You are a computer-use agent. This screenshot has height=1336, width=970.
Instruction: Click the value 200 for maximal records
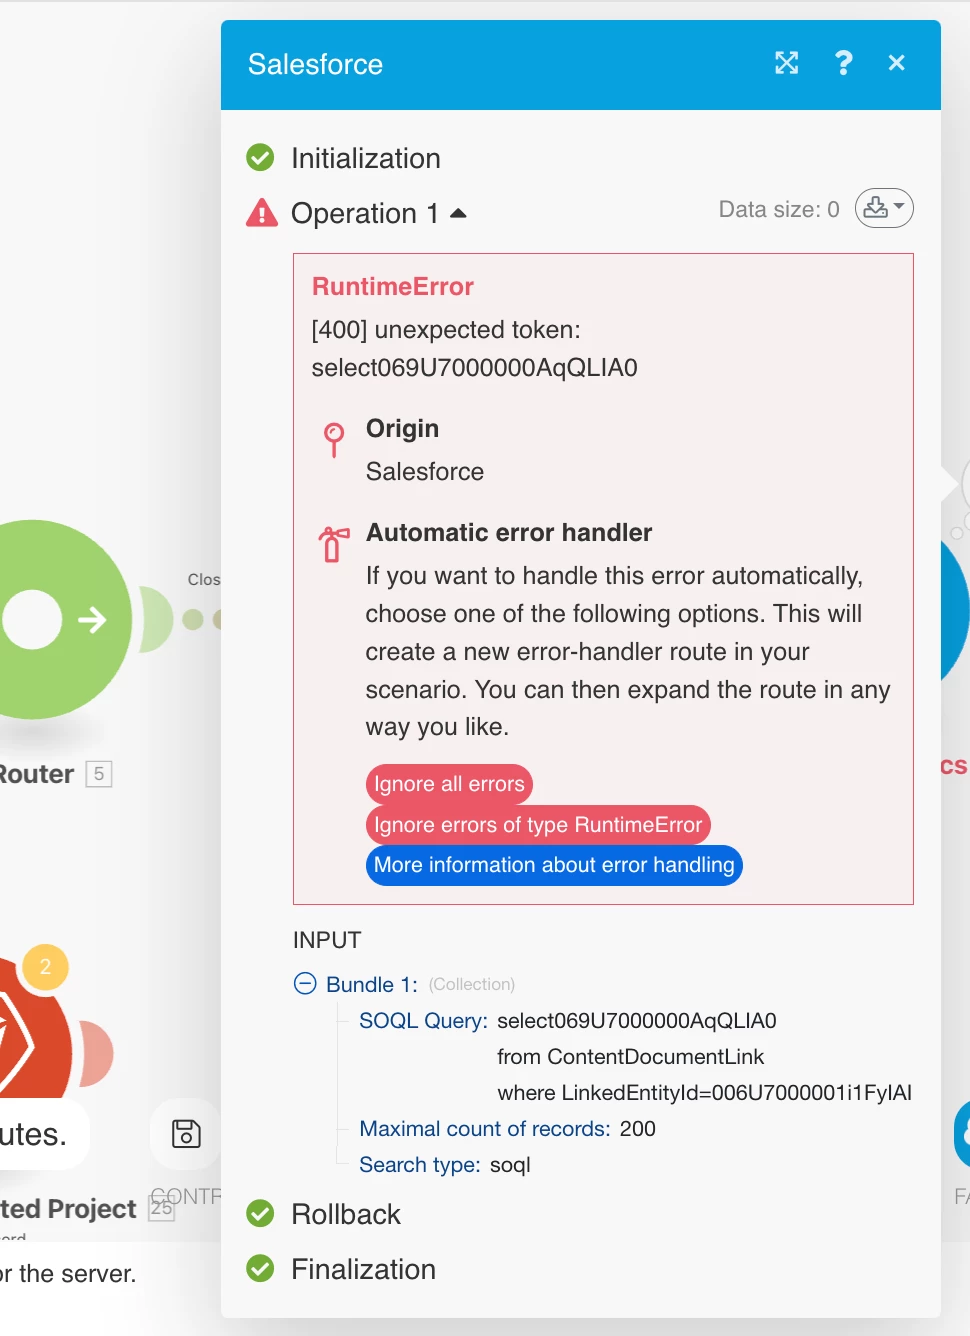click(638, 1129)
